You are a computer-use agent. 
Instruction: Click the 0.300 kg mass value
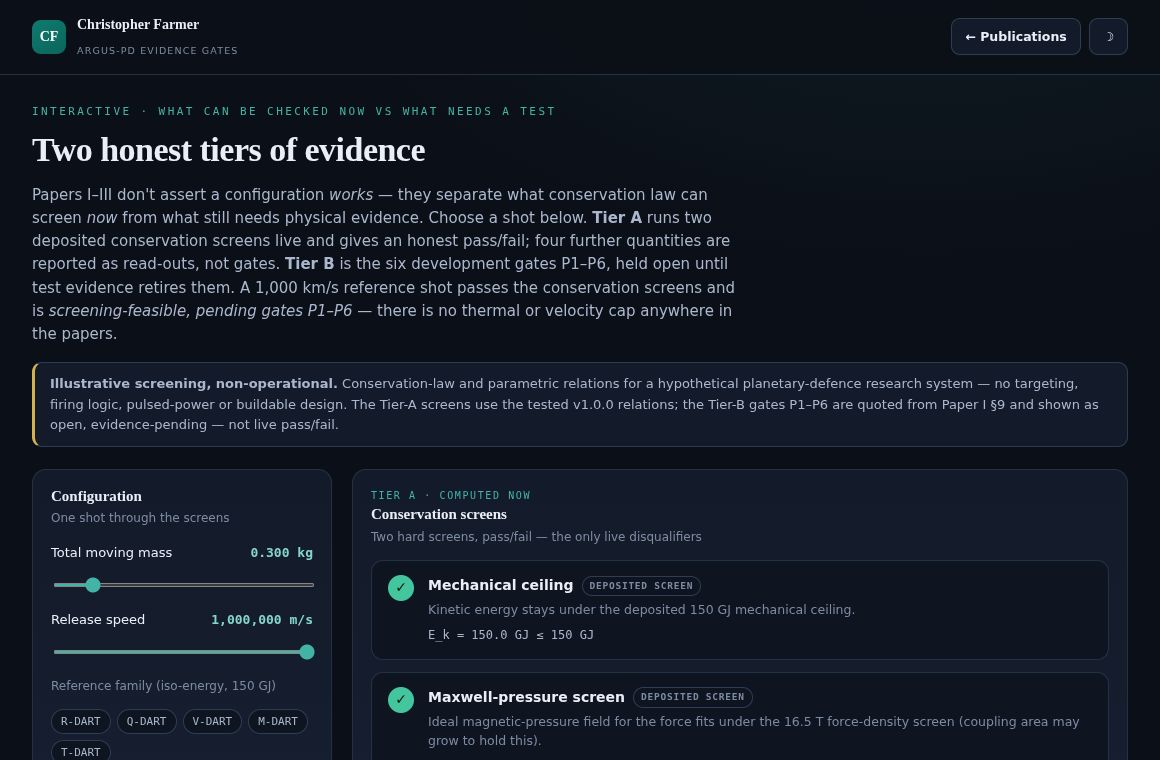point(281,553)
